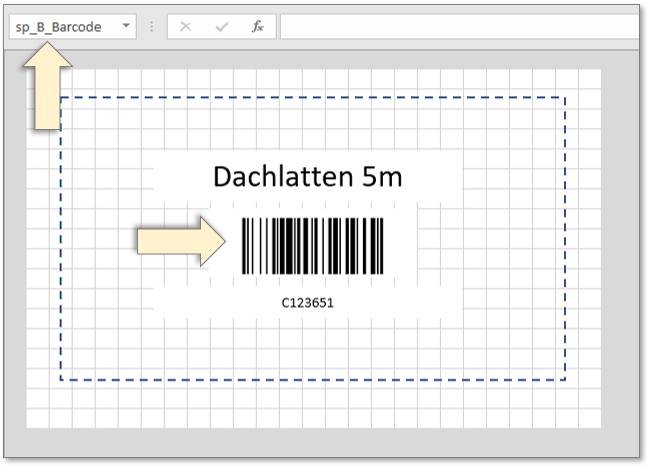Click the three-dot handle beside Name Box
652x469 pixels.
152,27
